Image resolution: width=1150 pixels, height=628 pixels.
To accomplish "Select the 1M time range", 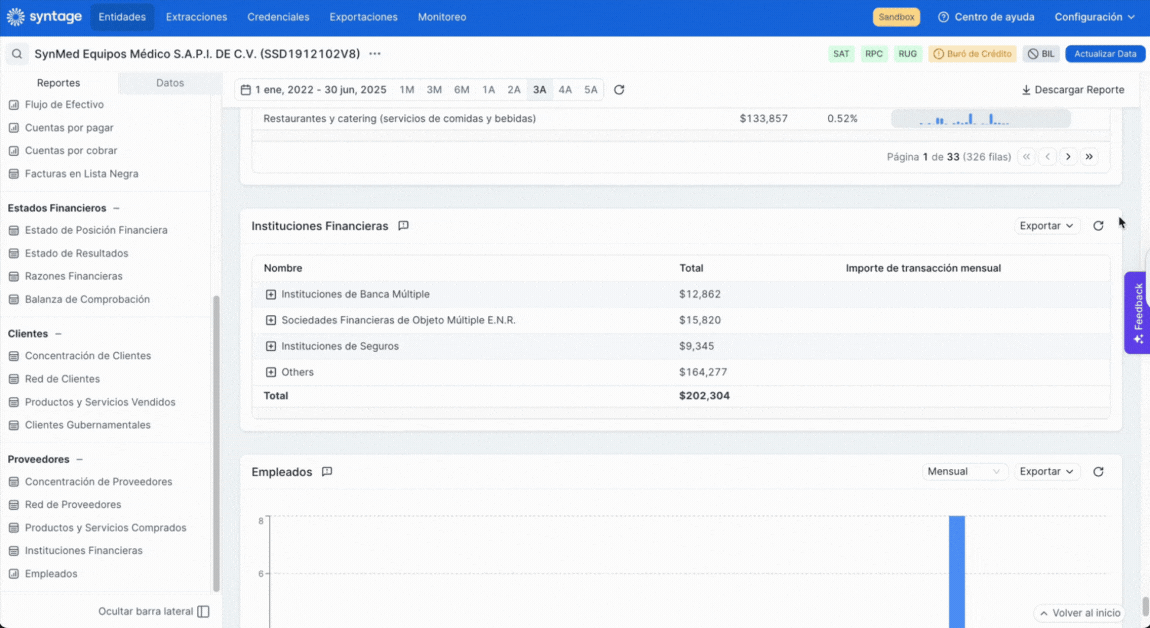I will [x=407, y=90].
